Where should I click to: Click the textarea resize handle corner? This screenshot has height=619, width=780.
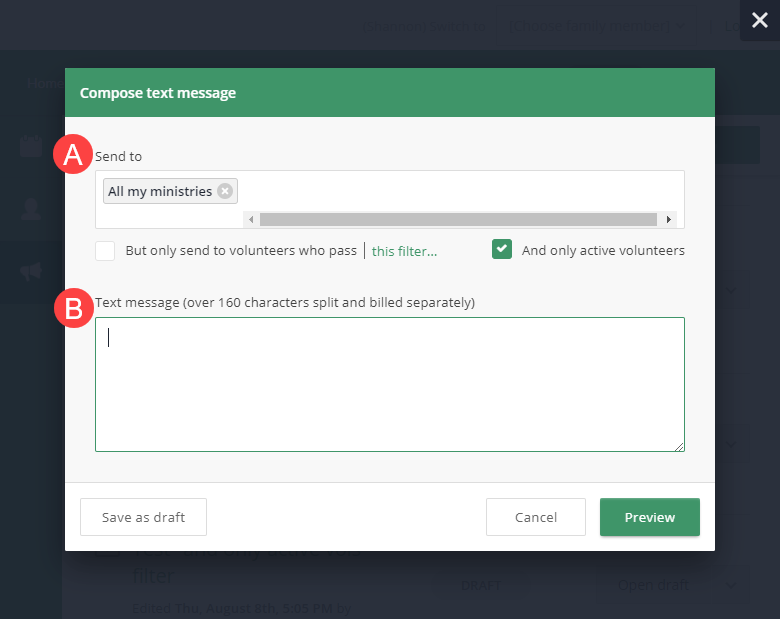pos(679,446)
